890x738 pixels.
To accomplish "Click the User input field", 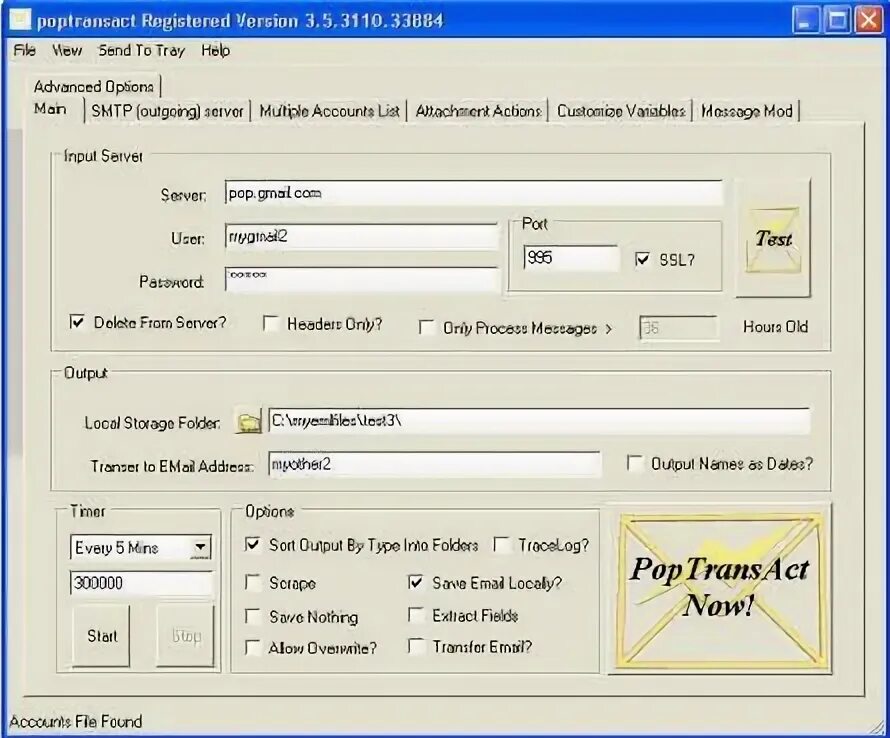I will tap(362, 236).
